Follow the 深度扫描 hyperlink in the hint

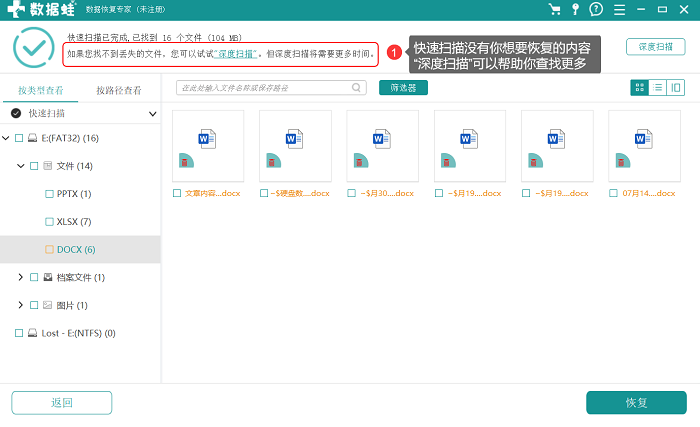[x=235, y=54]
